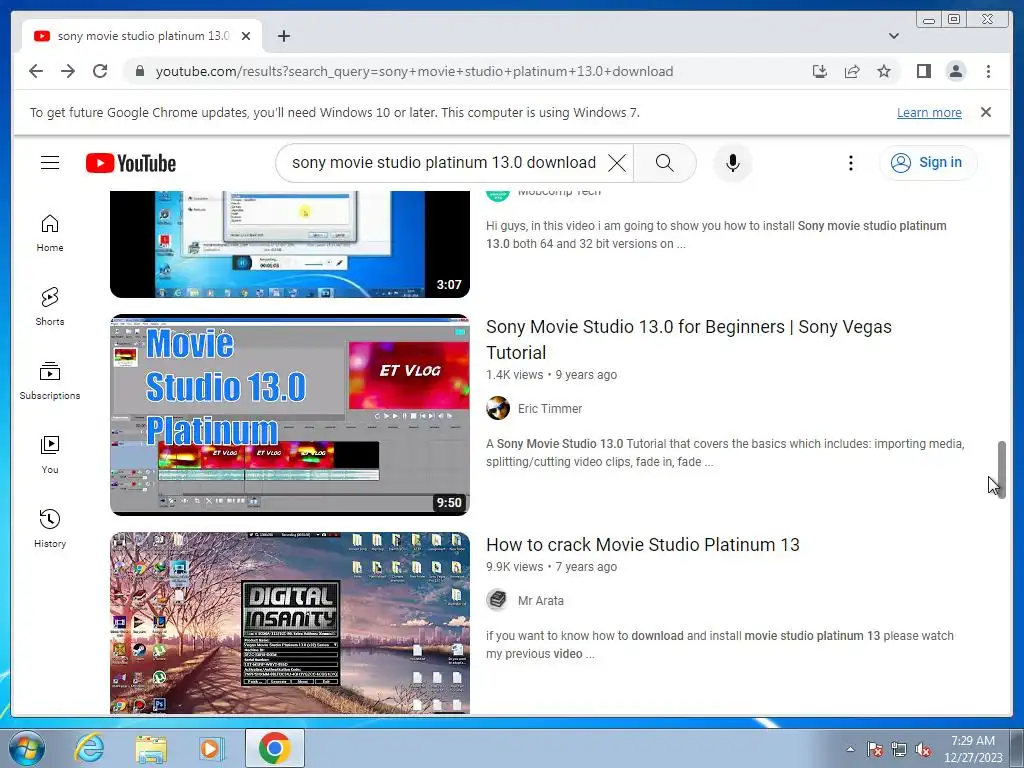
Task: Click the install app icon in address bar
Action: coord(820,71)
